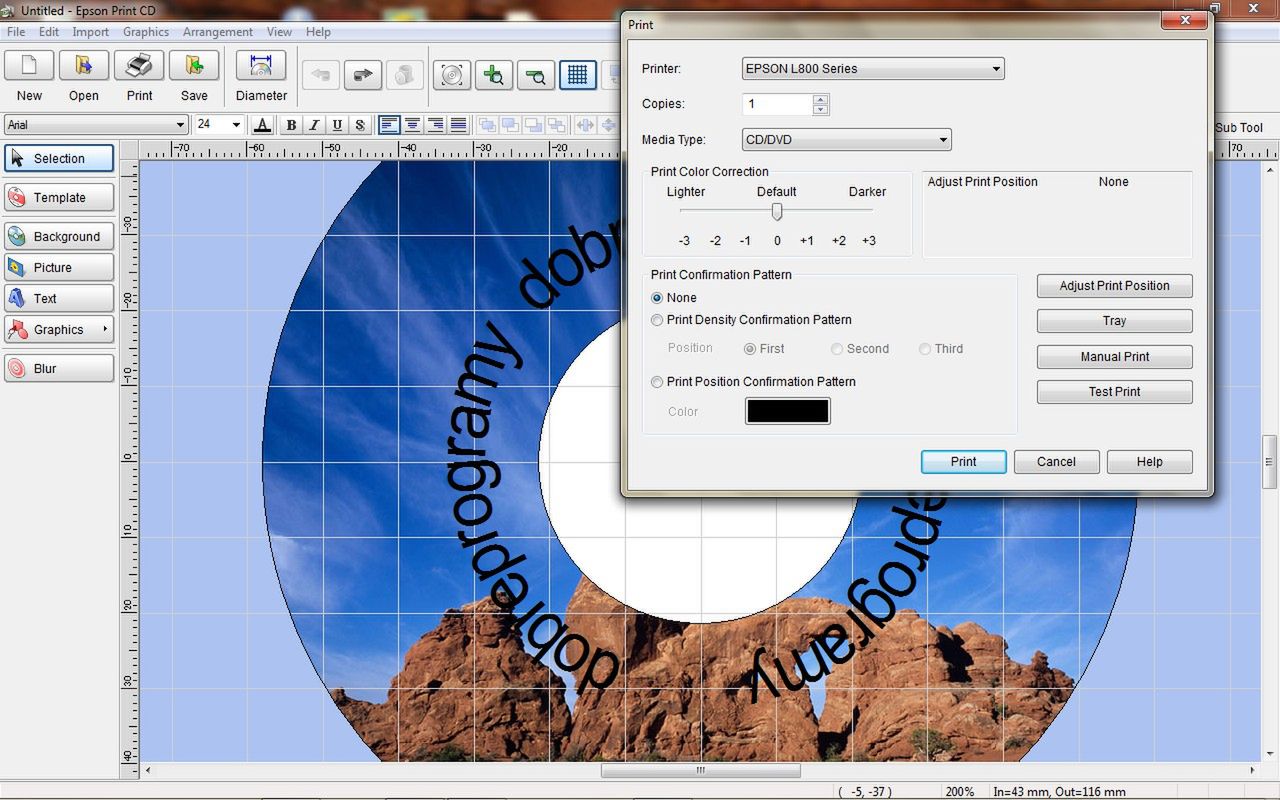Open the Diameter settings tool
Image resolution: width=1280 pixels, height=800 pixels.
261,66
